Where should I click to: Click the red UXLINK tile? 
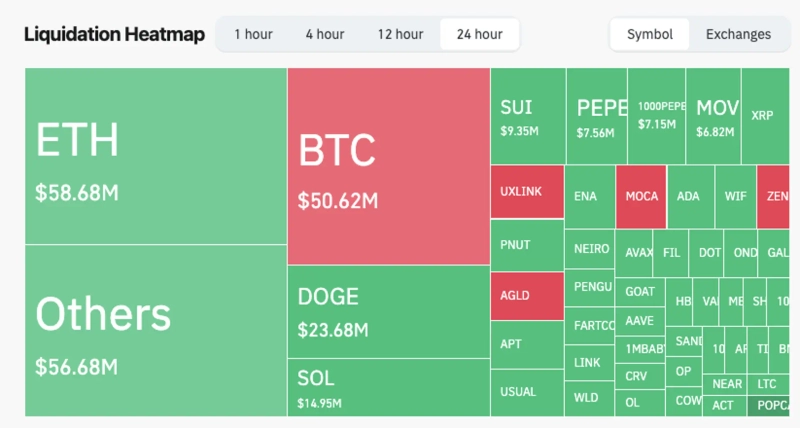[527, 192]
